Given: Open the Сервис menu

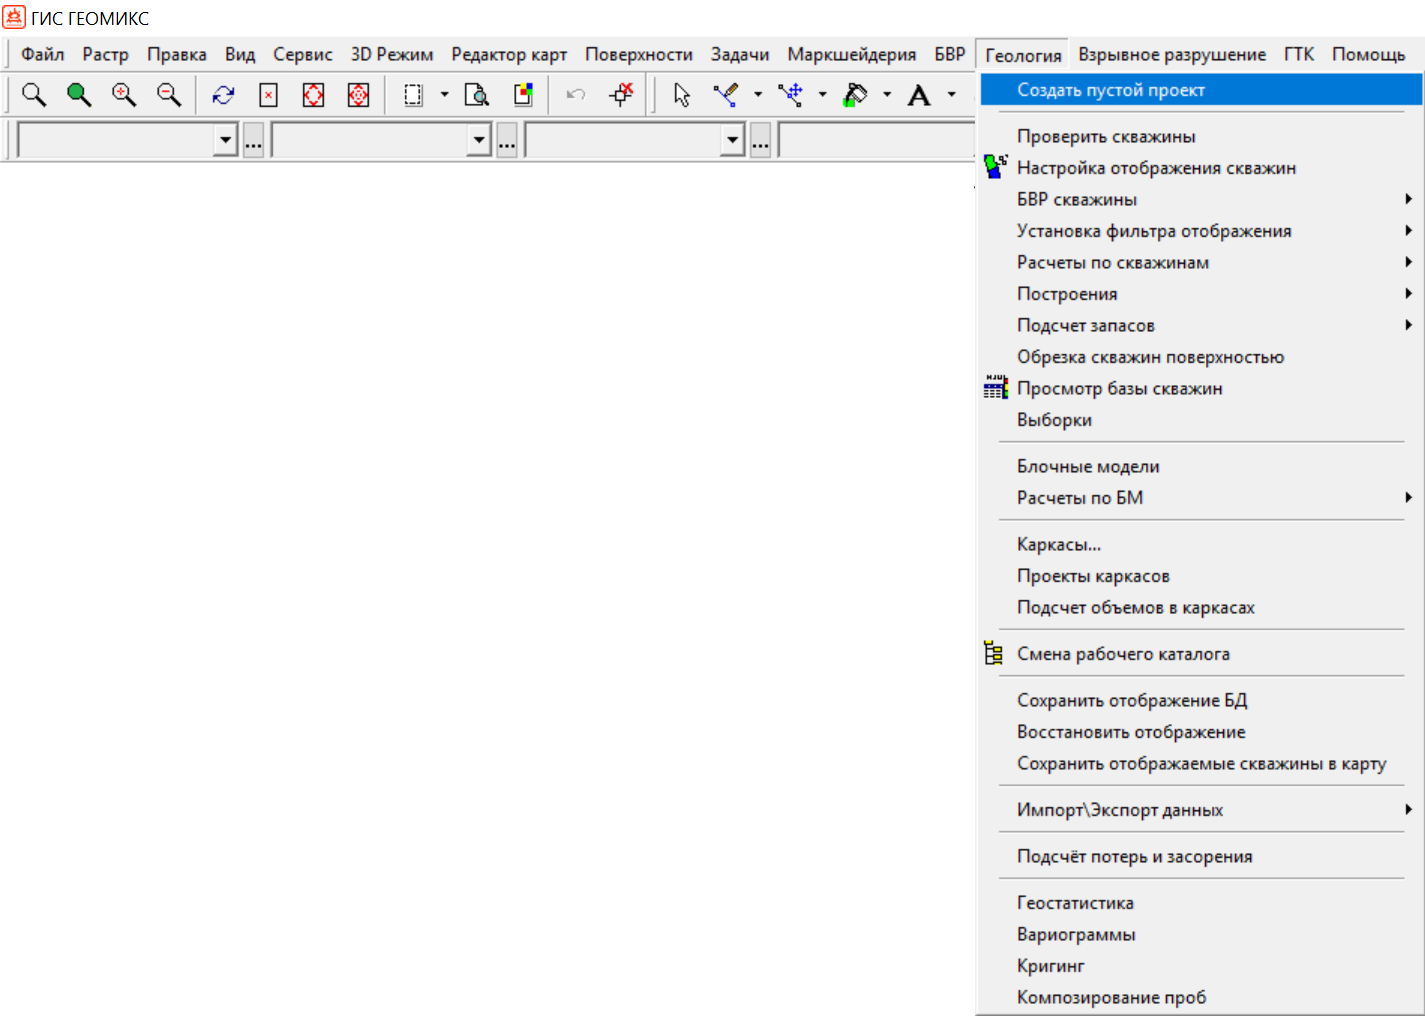Looking at the screenshot, I should click(303, 54).
